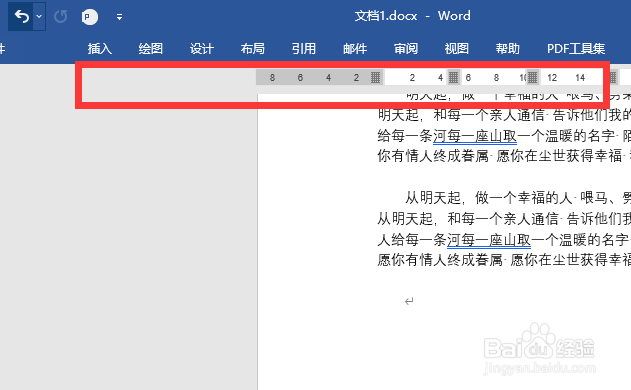Click the empty paragraph mark below the text
631x390 pixels.
pyautogui.click(x=409, y=301)
